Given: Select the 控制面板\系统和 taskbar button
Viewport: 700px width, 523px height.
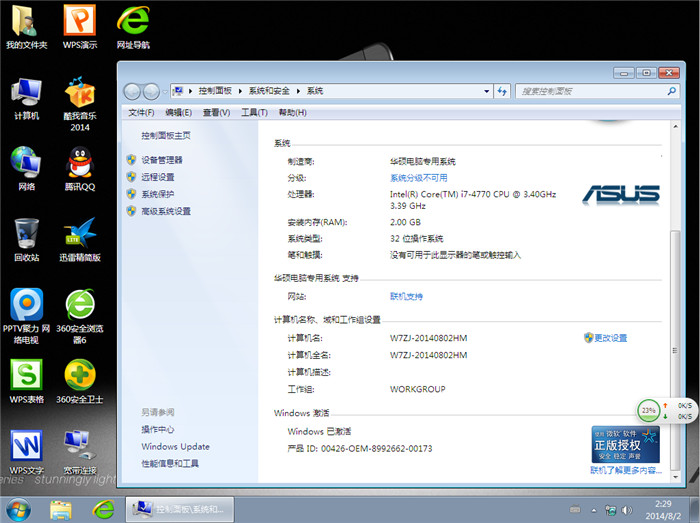Looking at the screenshot, I should click(179, 509).
